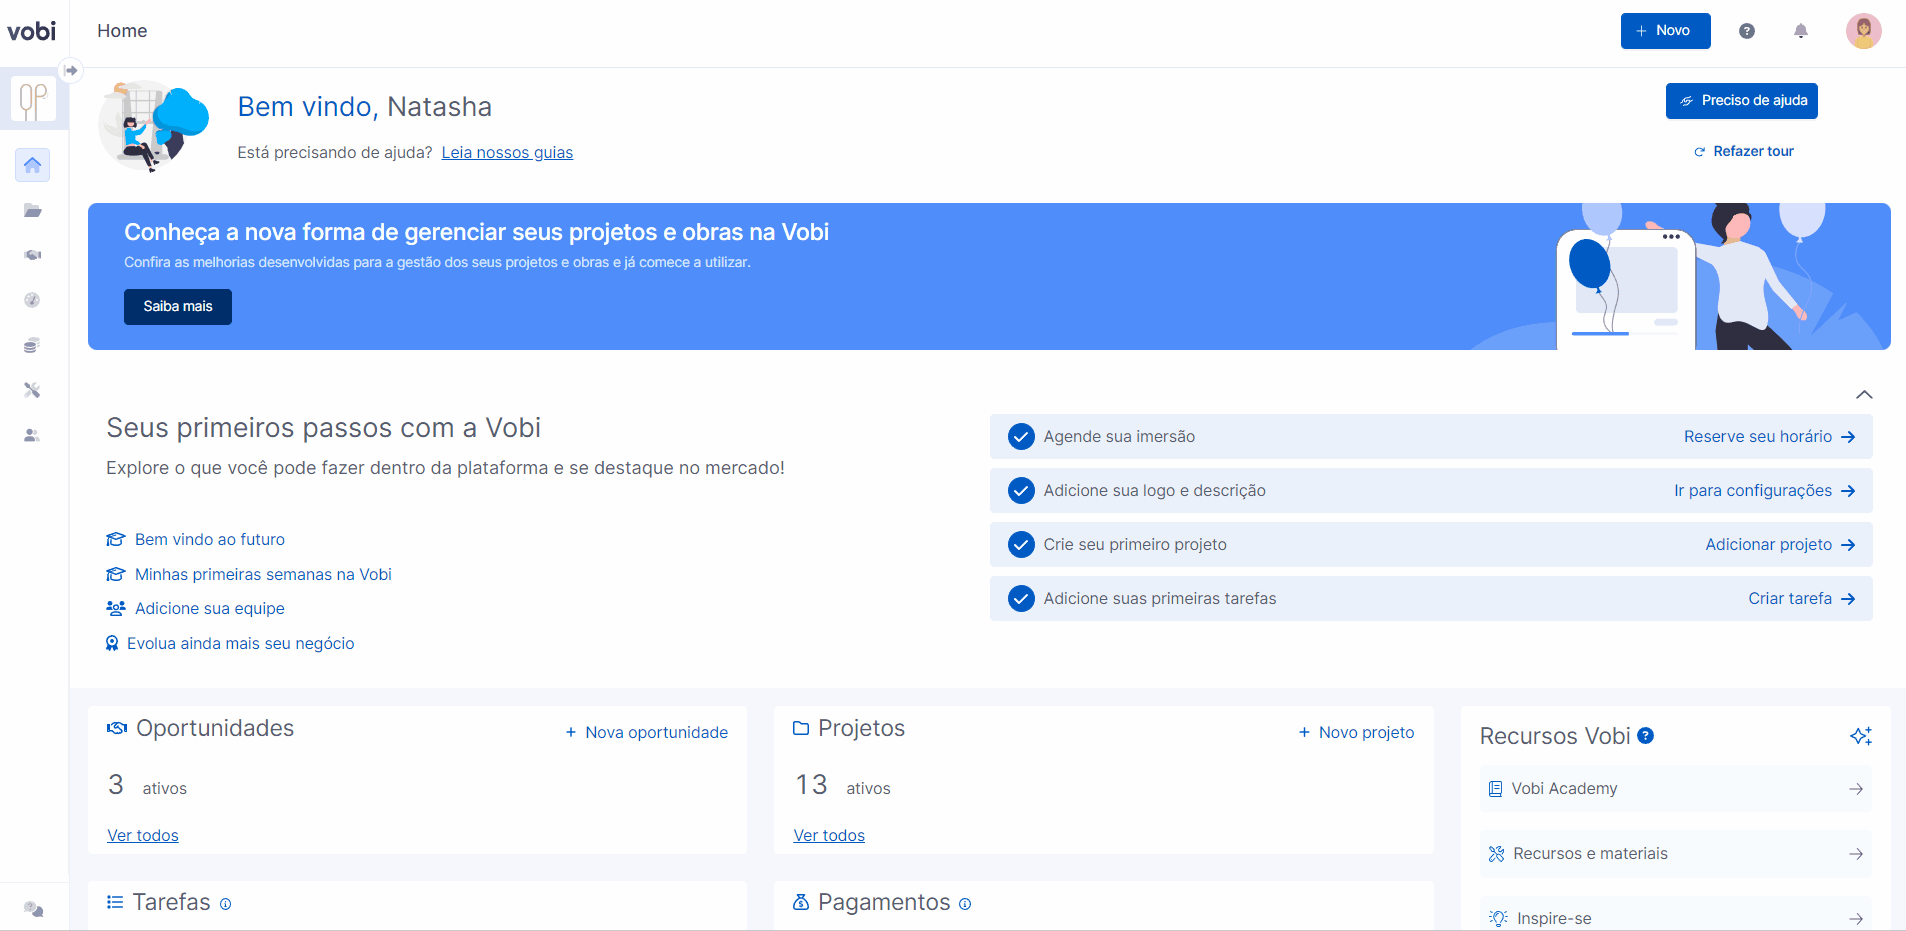The image size is (1906, 931).
Task: Open the gauge dashboard icon in the sidebar
Action: (x=33, y=300)
